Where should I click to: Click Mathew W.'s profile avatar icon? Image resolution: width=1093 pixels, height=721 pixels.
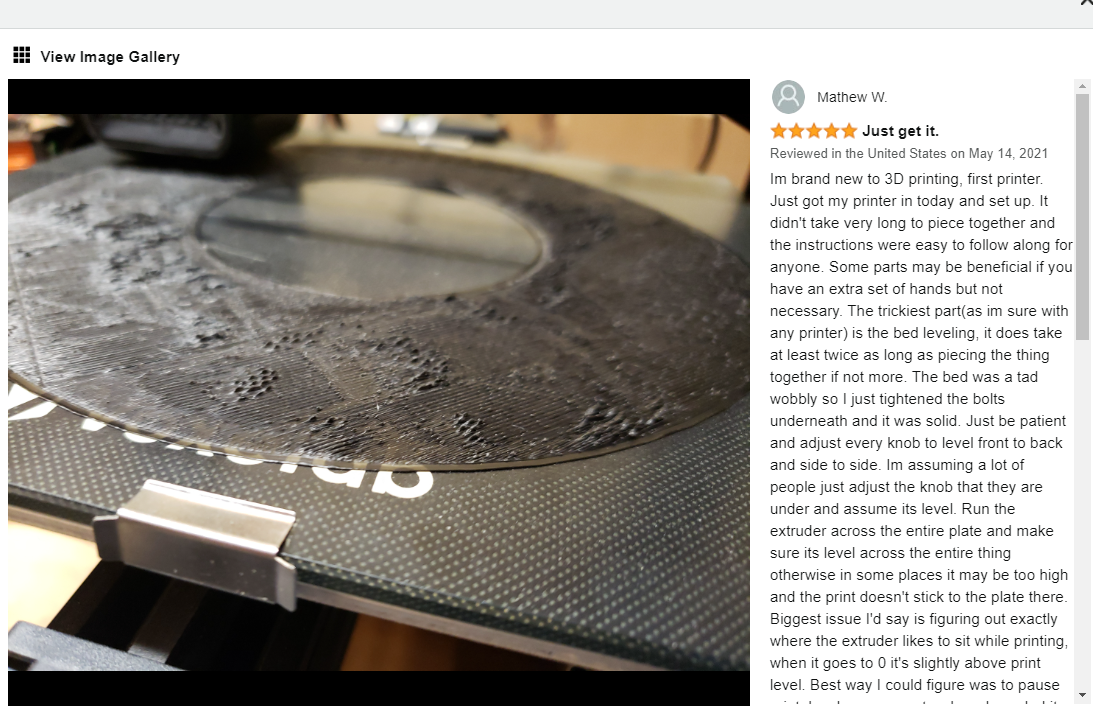point(788,97)
